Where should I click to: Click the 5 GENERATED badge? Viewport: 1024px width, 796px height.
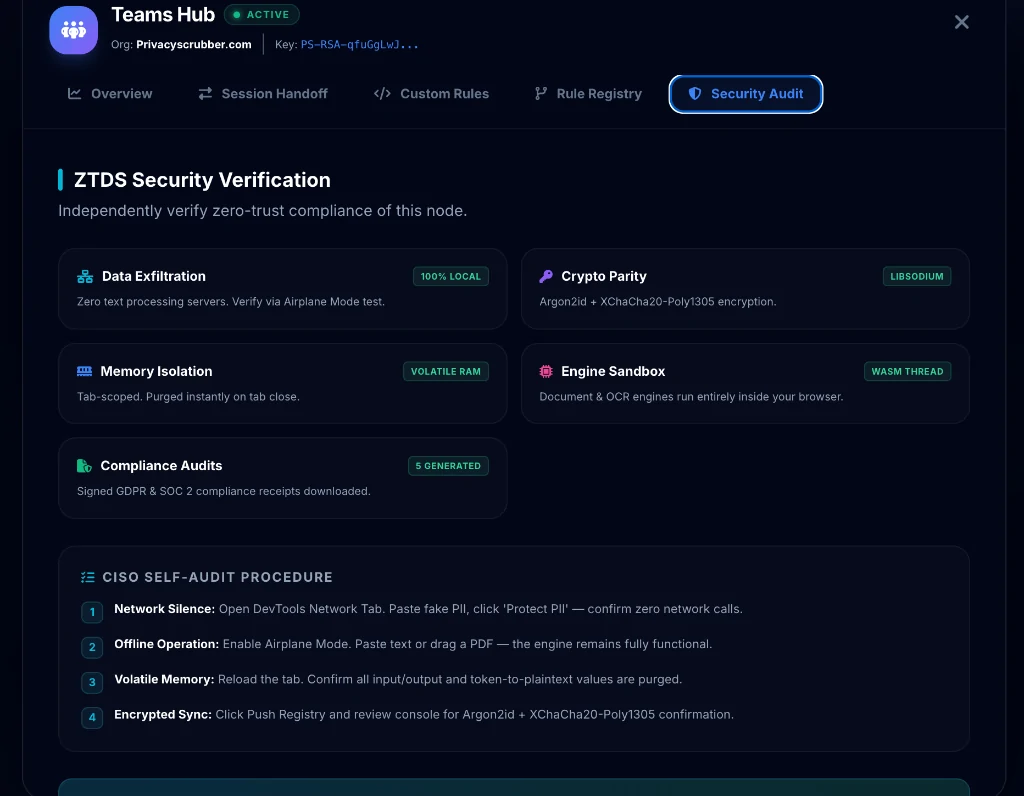(x=448, y=466)
